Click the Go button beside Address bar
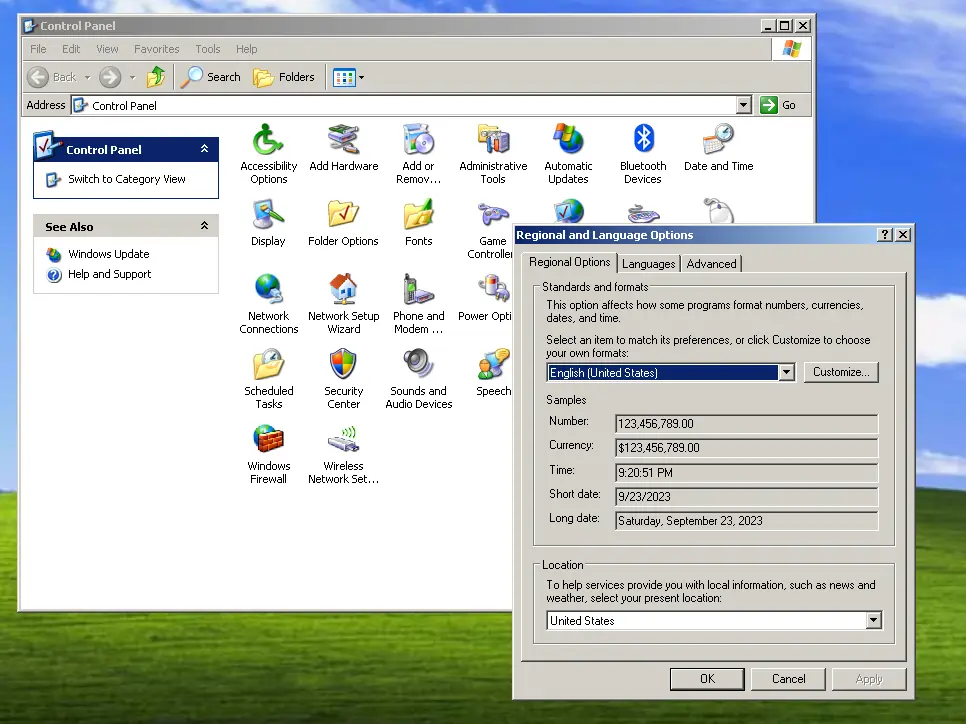This screenshot has width=966, height=724. pyautogui.click(x=777, y=105)
